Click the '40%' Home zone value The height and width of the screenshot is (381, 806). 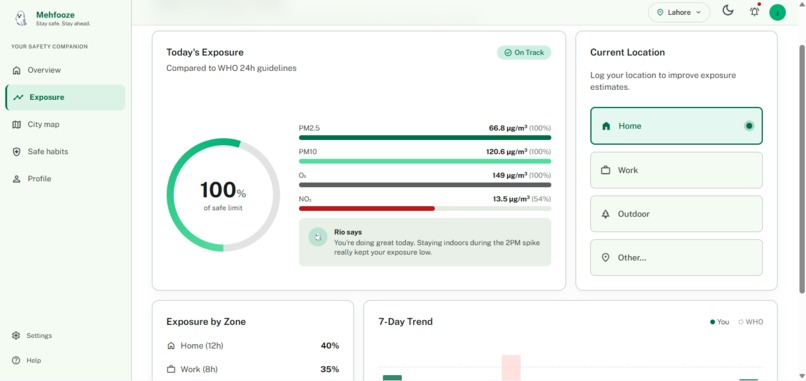[x=330, y=346]
